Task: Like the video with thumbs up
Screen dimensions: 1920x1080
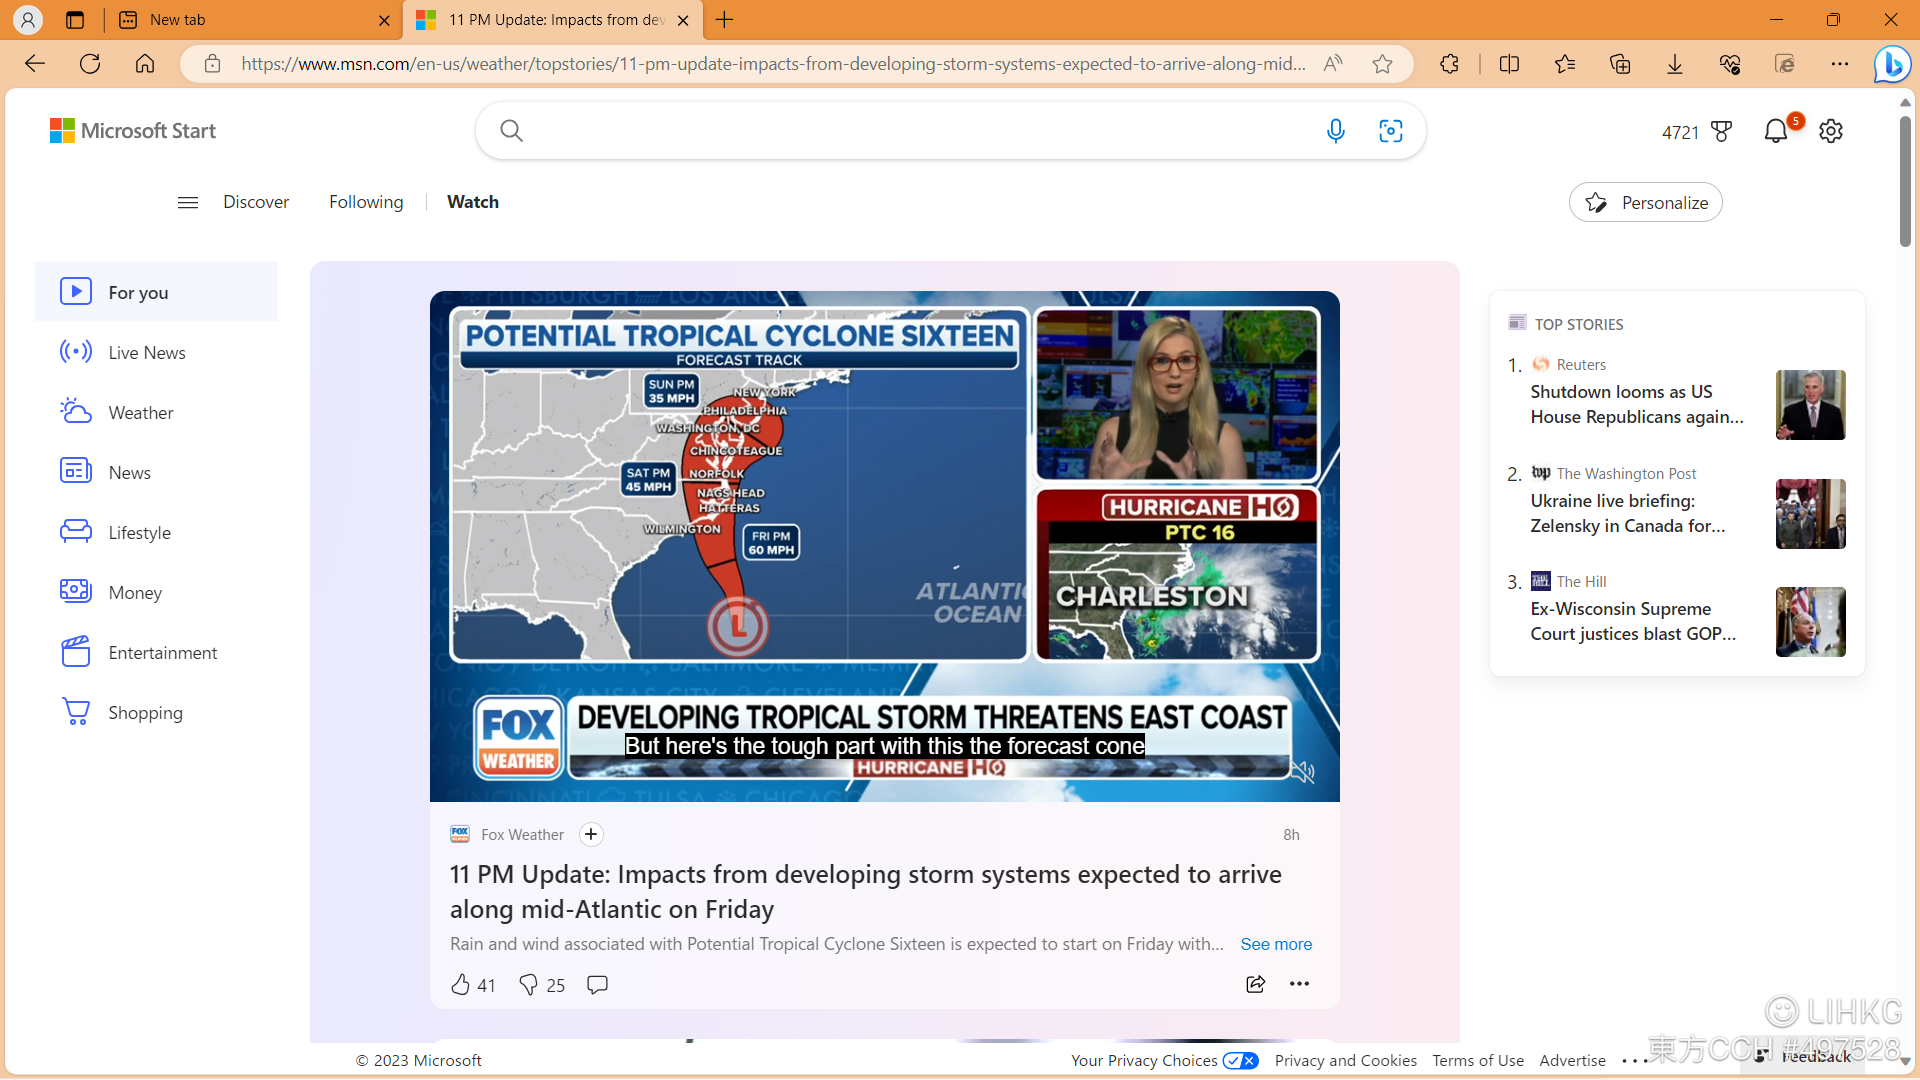Action: coord(473,985)
